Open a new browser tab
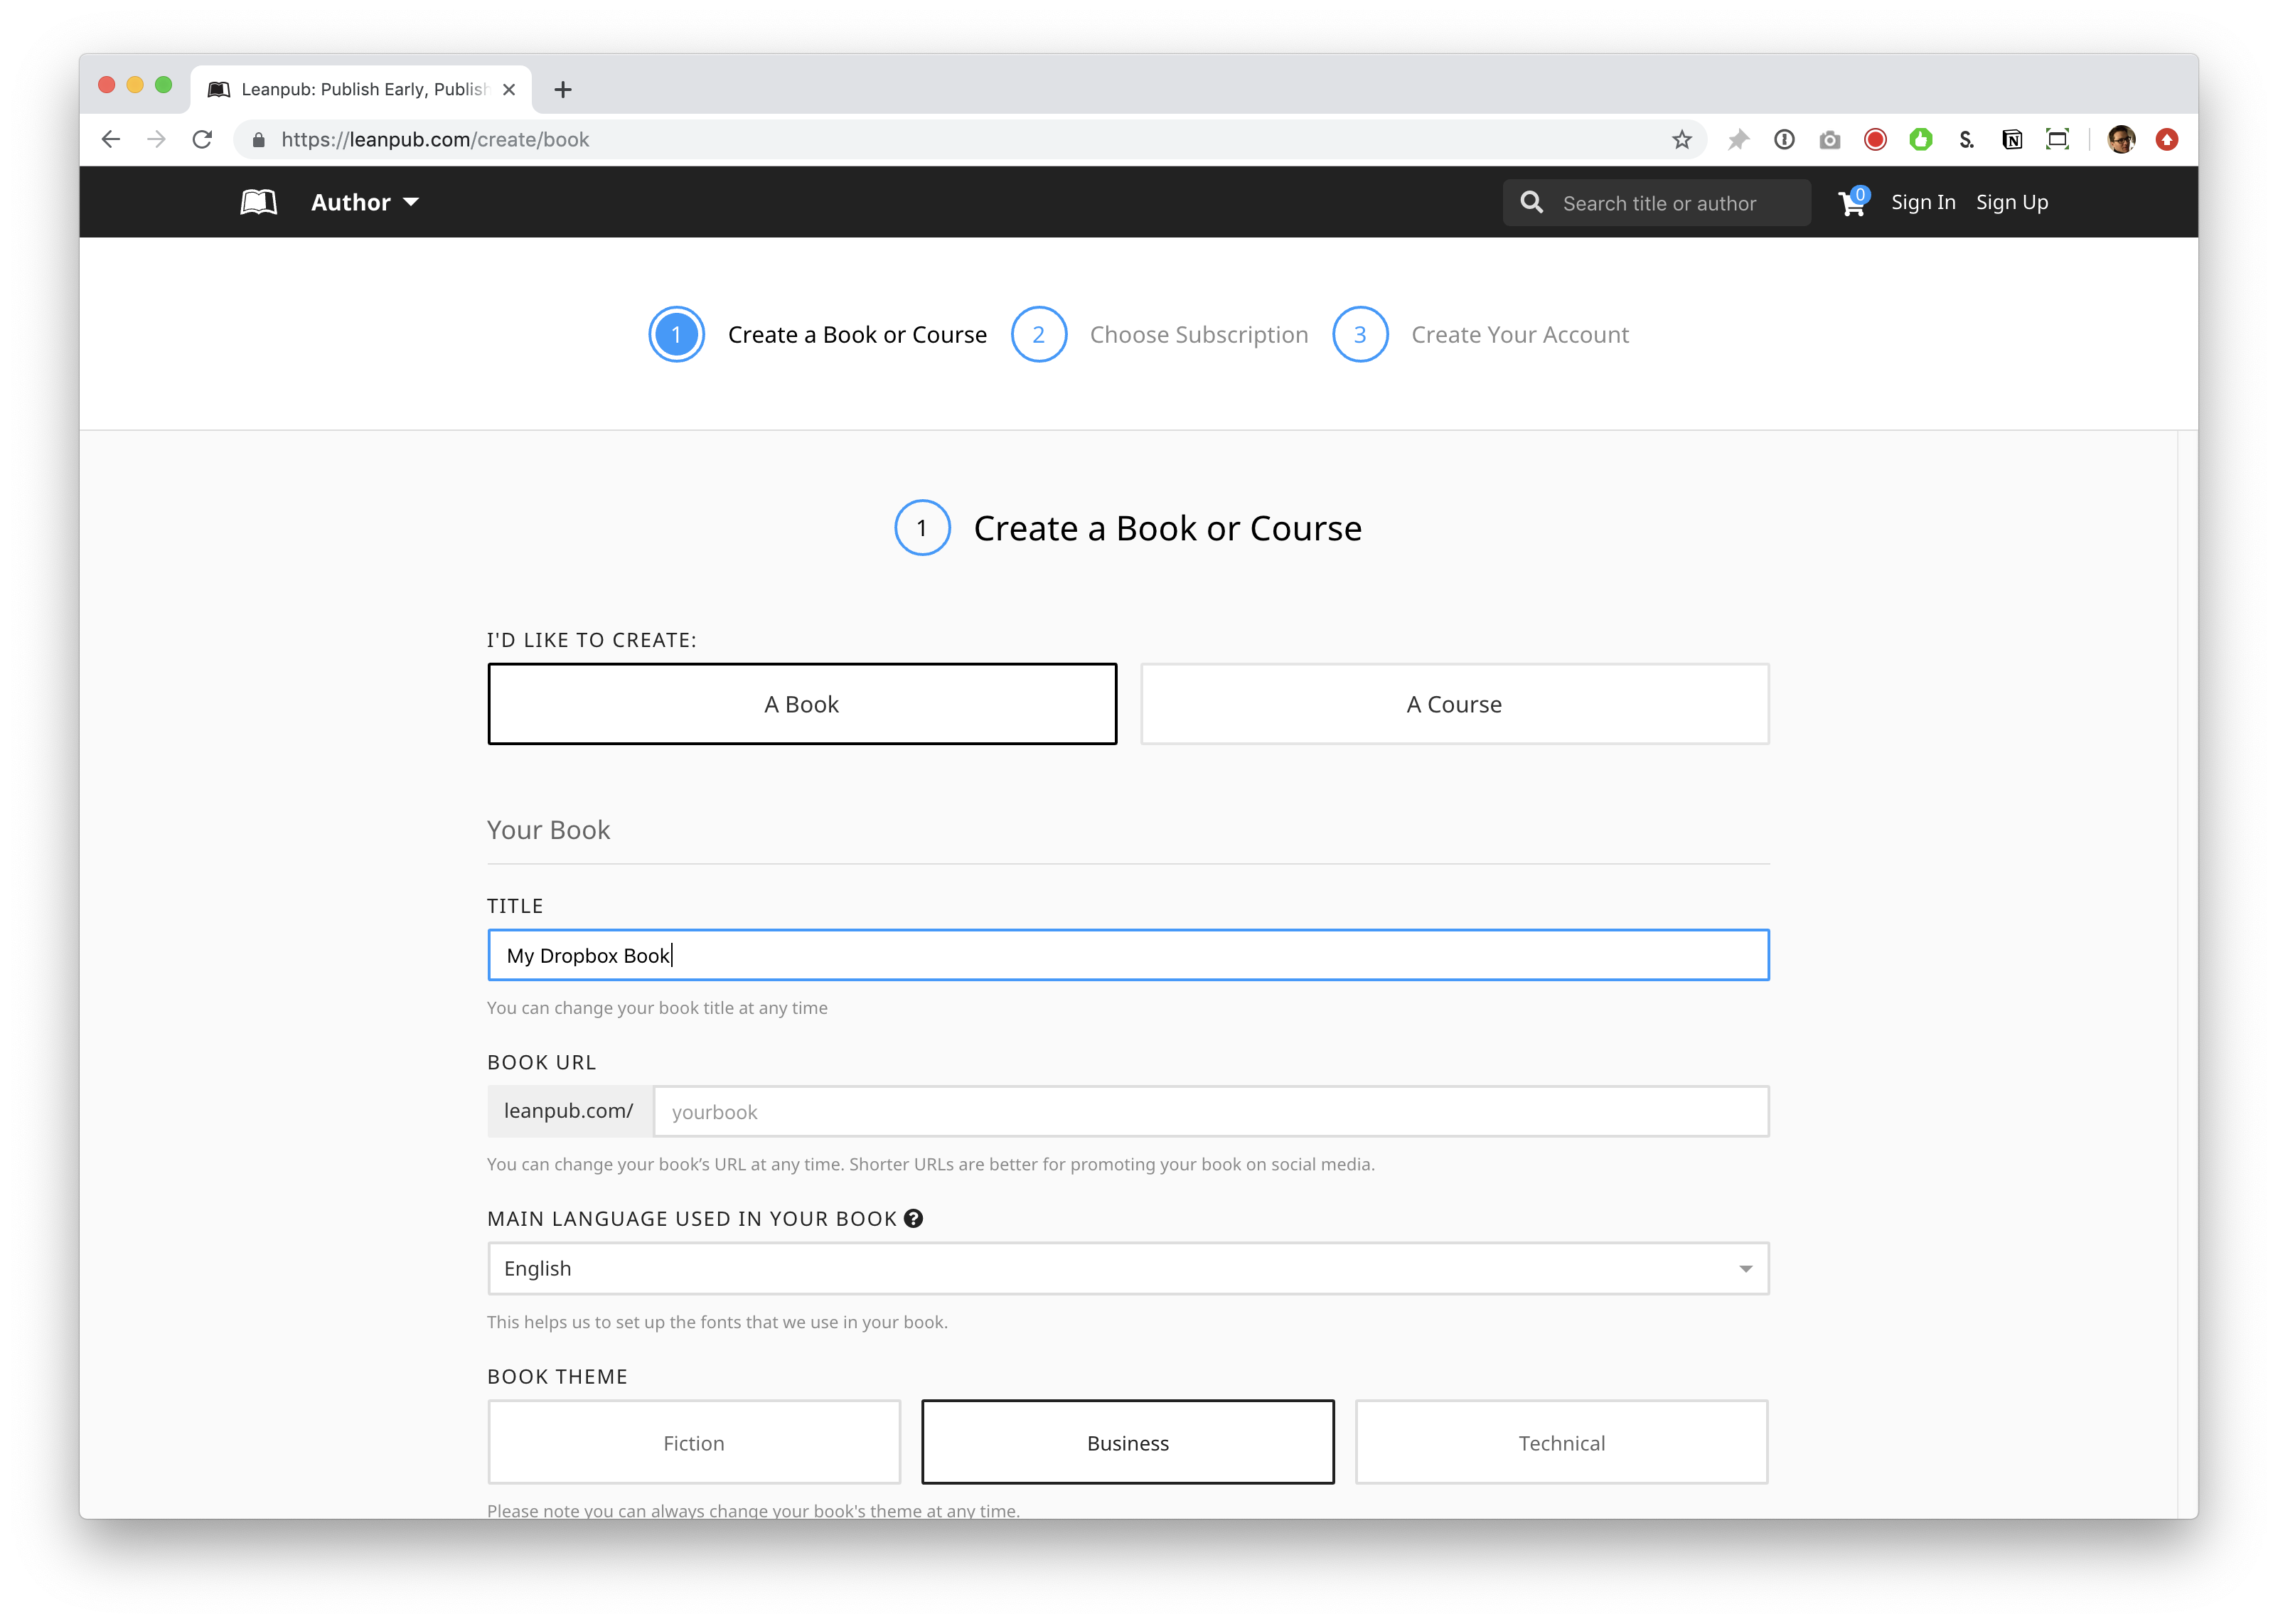The width and height of the screenshot is (2278, 1624). [x=563, y=90]
